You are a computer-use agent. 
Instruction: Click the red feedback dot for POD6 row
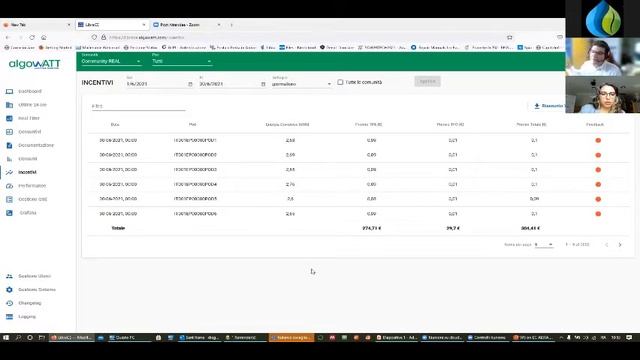[598, 214]
